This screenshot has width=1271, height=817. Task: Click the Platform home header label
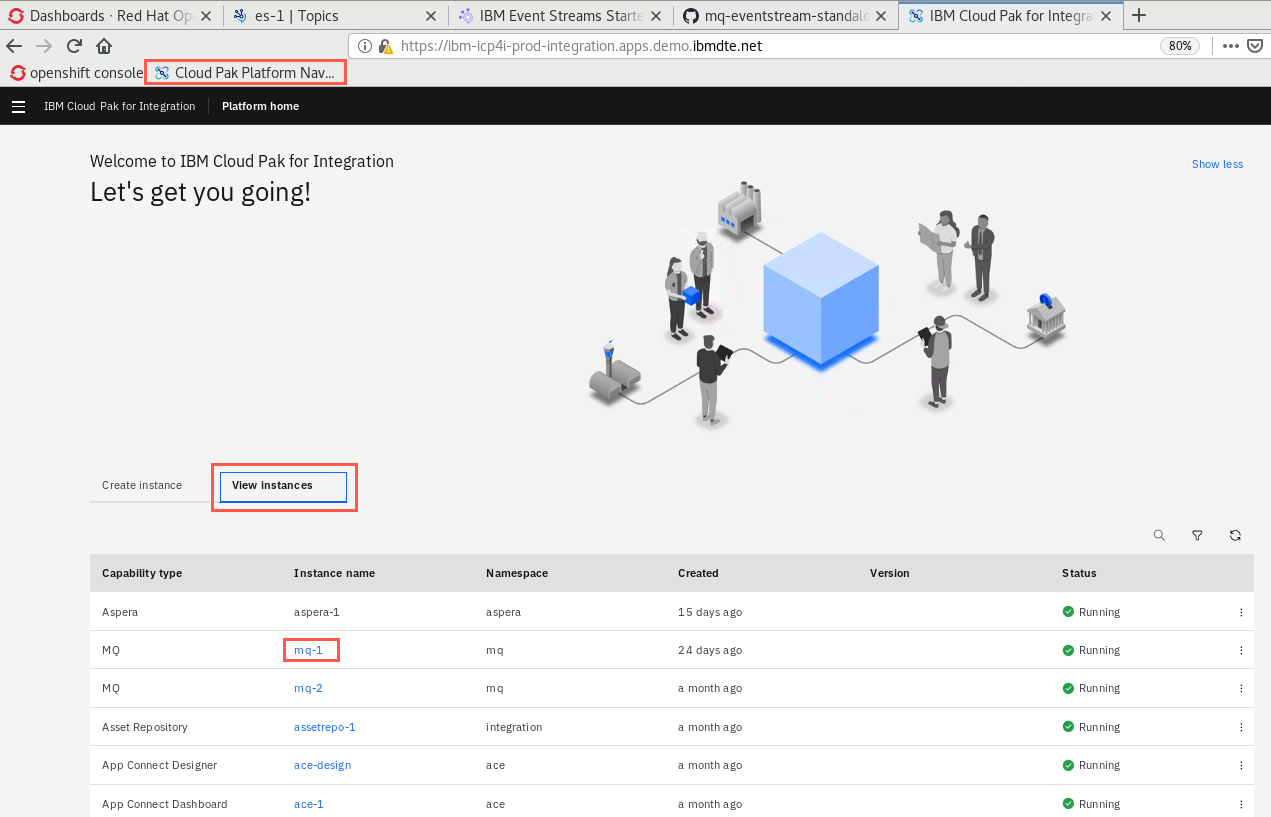click(x=260, y=106)
